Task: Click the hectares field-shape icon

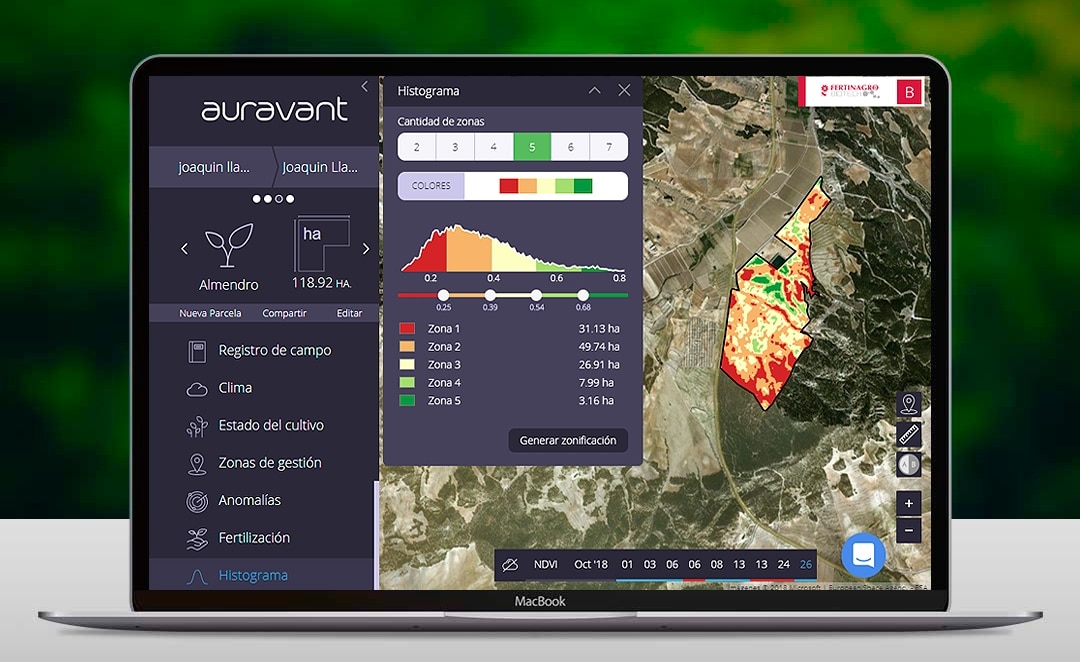Action: (x=322, y=243)
